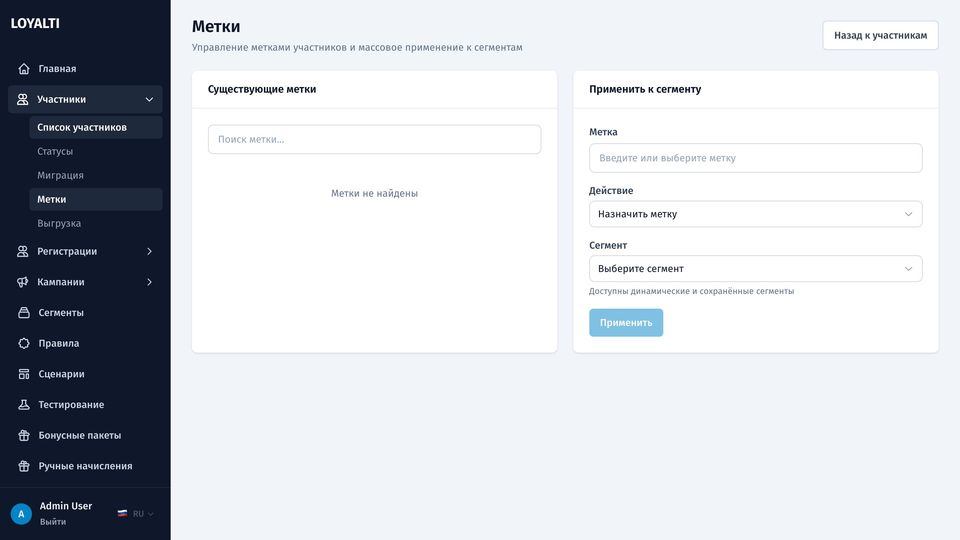Screen dimensions: 960x540
Task: Open the RU language selector
Action: (136, 514)
